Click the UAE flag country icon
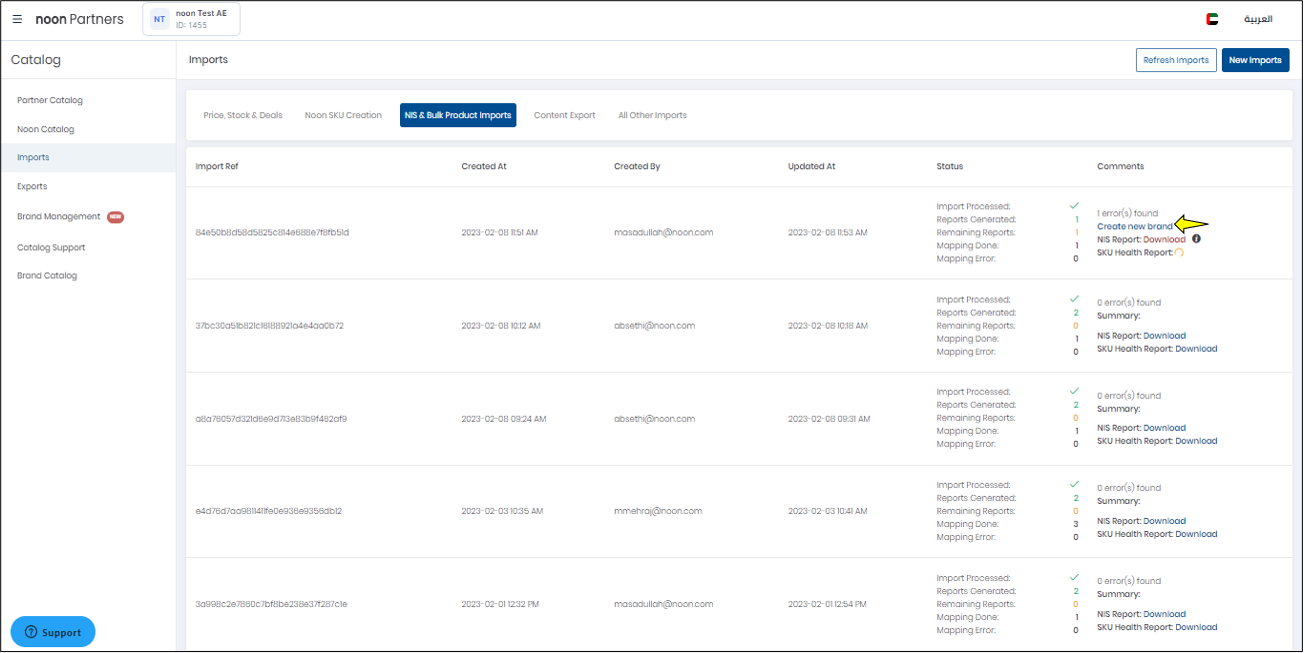This screenshot has height=653, width=1305. [x=1212, y=19]
